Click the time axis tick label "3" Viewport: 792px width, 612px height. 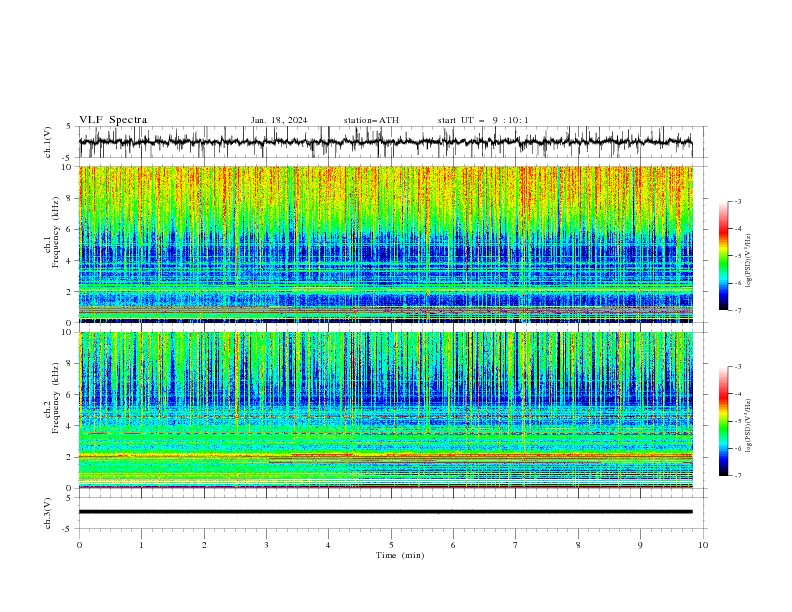tap(266, 545)
